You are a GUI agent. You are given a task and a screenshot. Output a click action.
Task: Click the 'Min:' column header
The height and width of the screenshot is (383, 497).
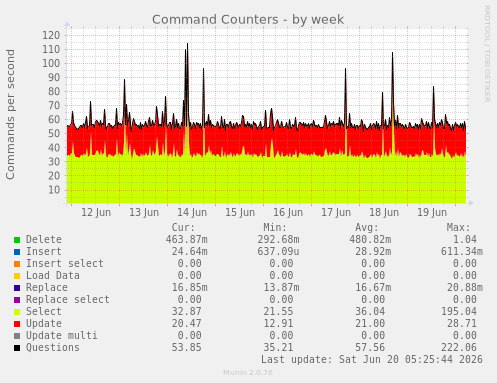pyautogui.click(x=275, y=227)
